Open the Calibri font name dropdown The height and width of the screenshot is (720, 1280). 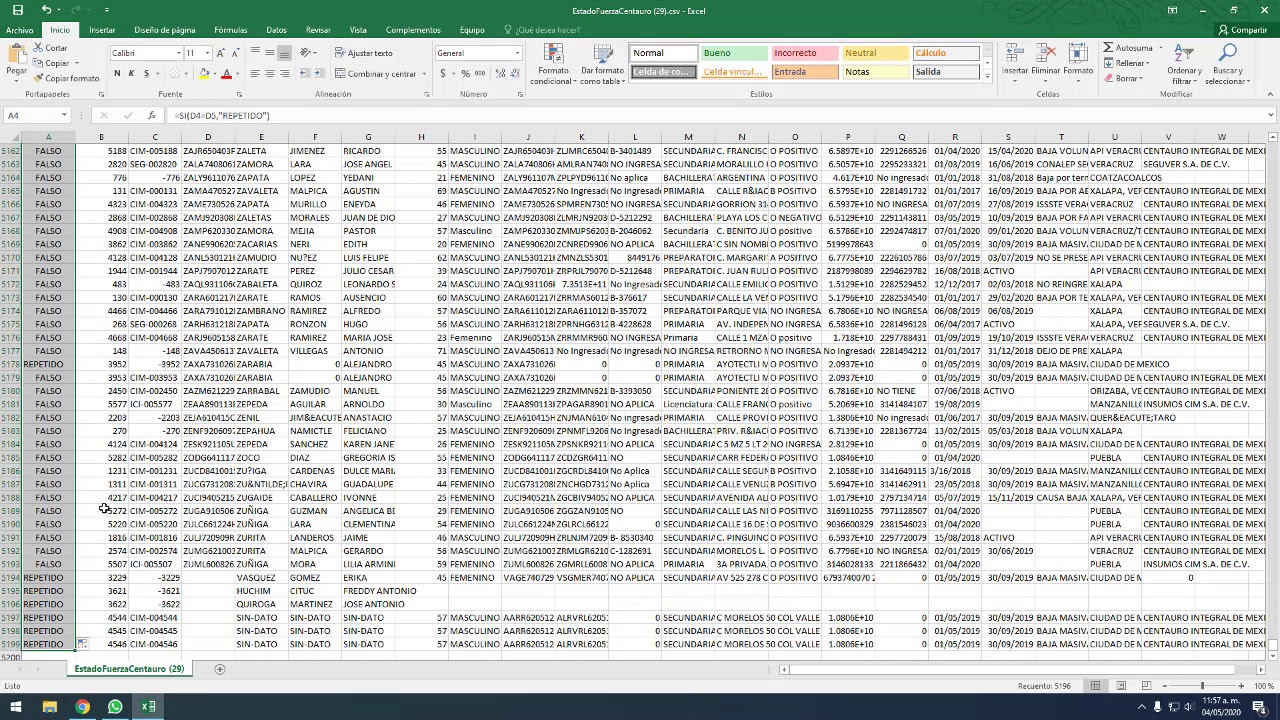point(178,53)
